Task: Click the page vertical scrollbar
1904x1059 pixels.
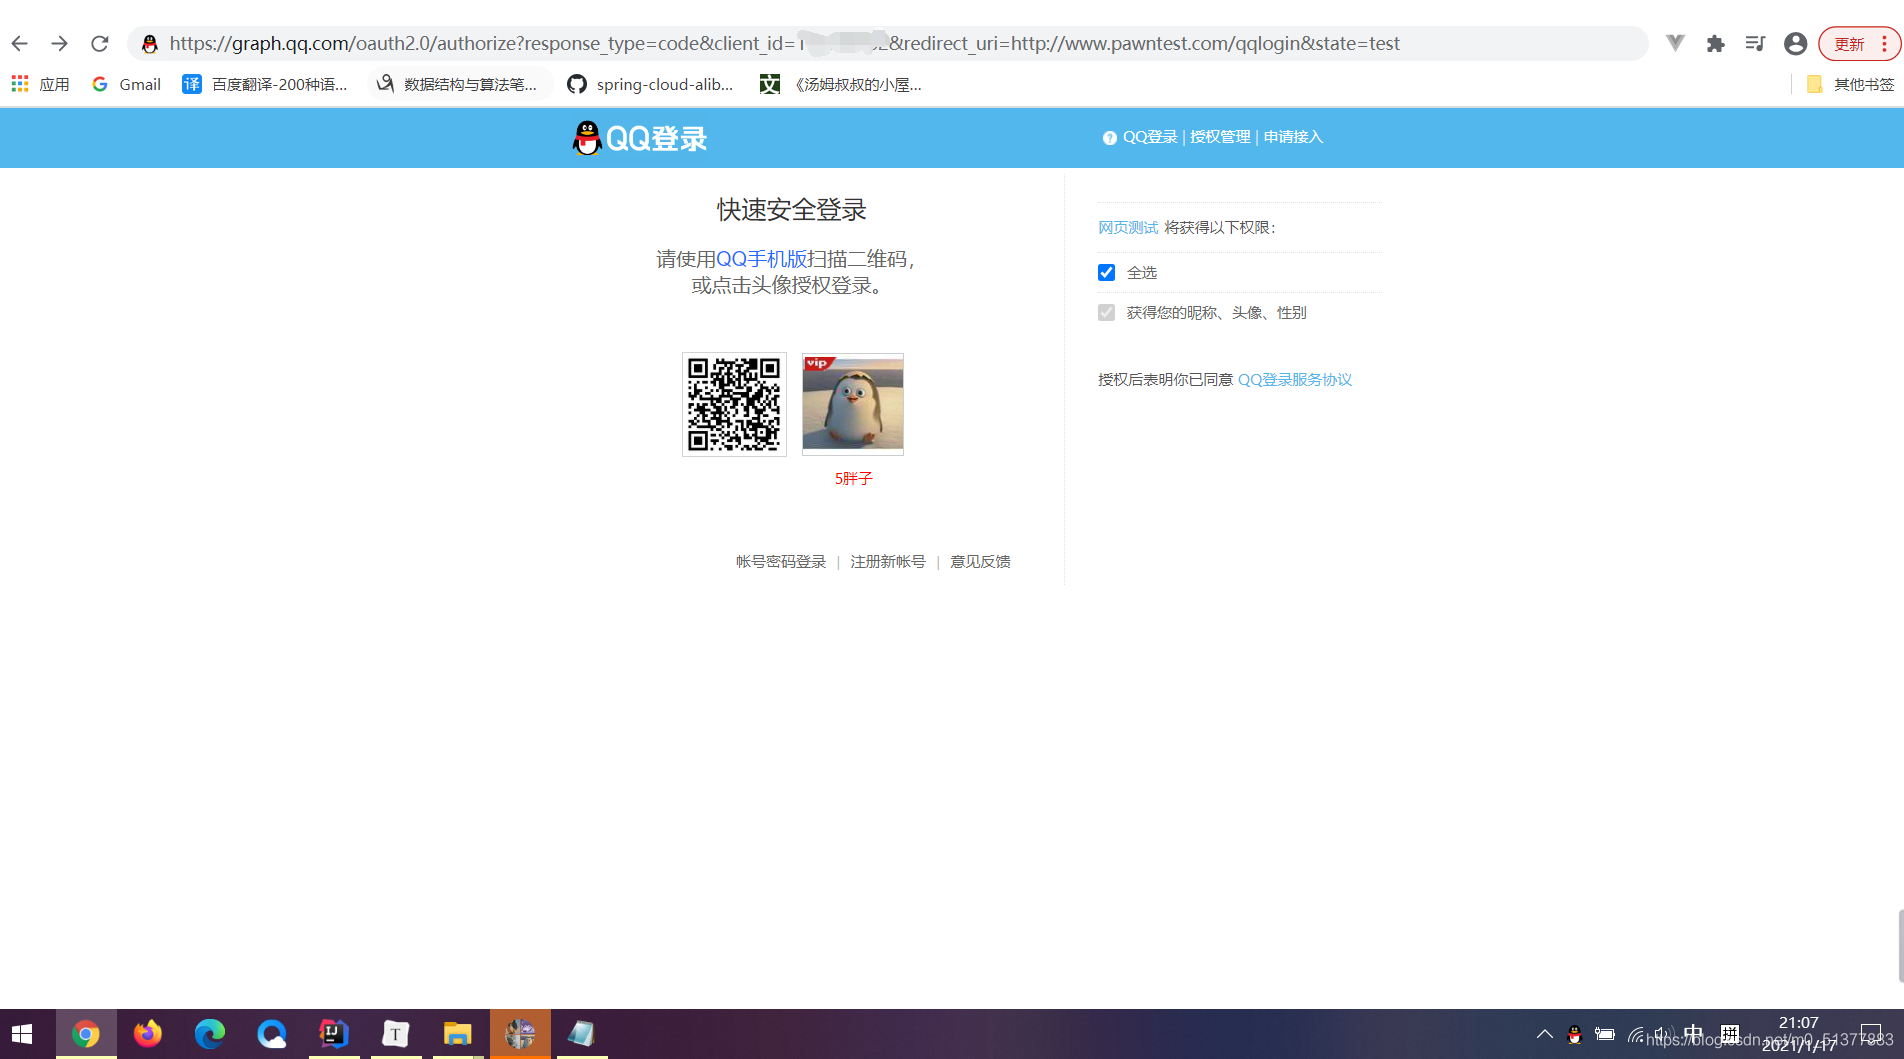Action: 1900,946
